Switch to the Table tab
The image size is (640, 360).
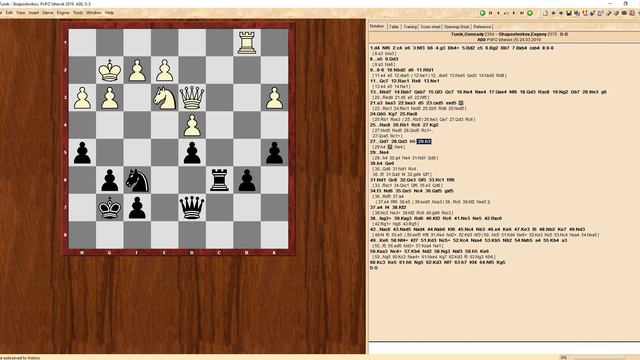coord(394,27)
